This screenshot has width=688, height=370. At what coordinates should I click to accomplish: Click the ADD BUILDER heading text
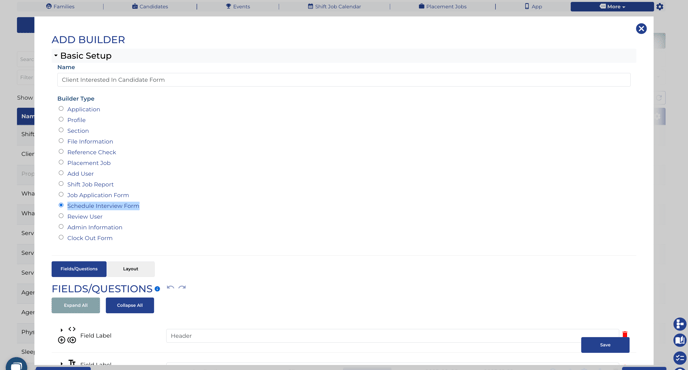point(88,40)
